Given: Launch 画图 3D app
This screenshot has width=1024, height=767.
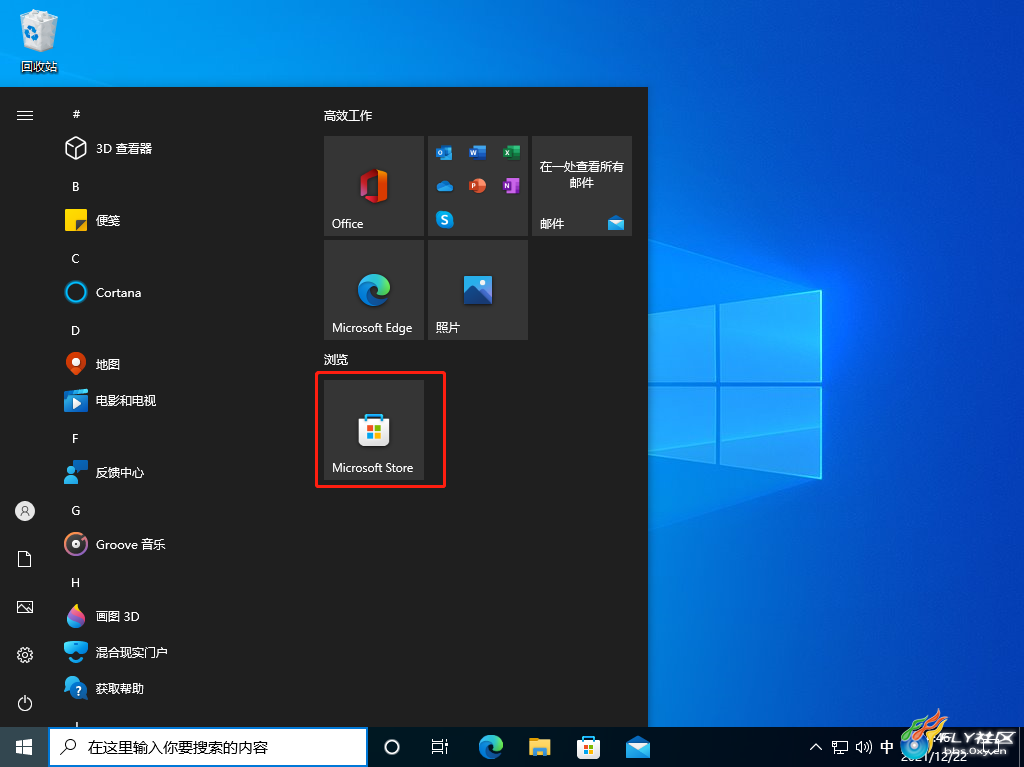Looking at the screenshot, I should pos(103,616).
